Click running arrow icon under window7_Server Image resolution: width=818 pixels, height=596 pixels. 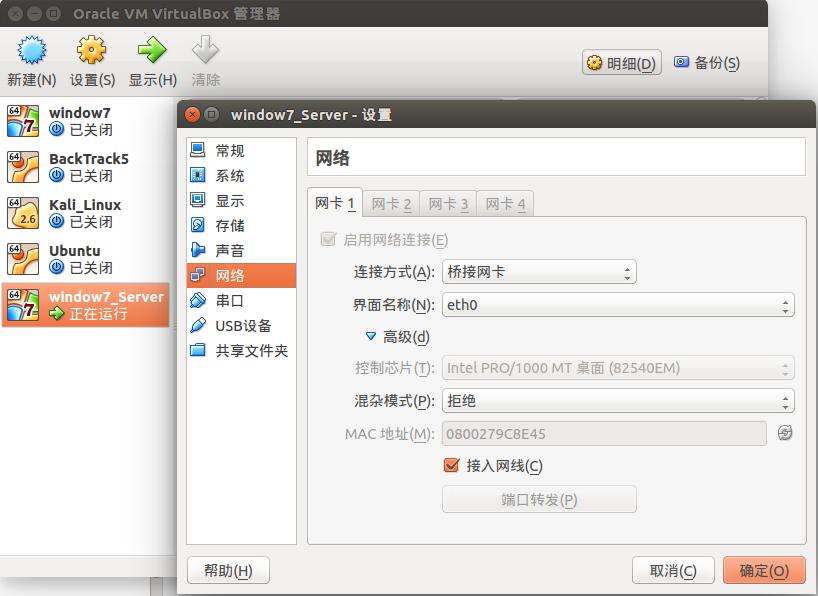click(x=56, y=313)
